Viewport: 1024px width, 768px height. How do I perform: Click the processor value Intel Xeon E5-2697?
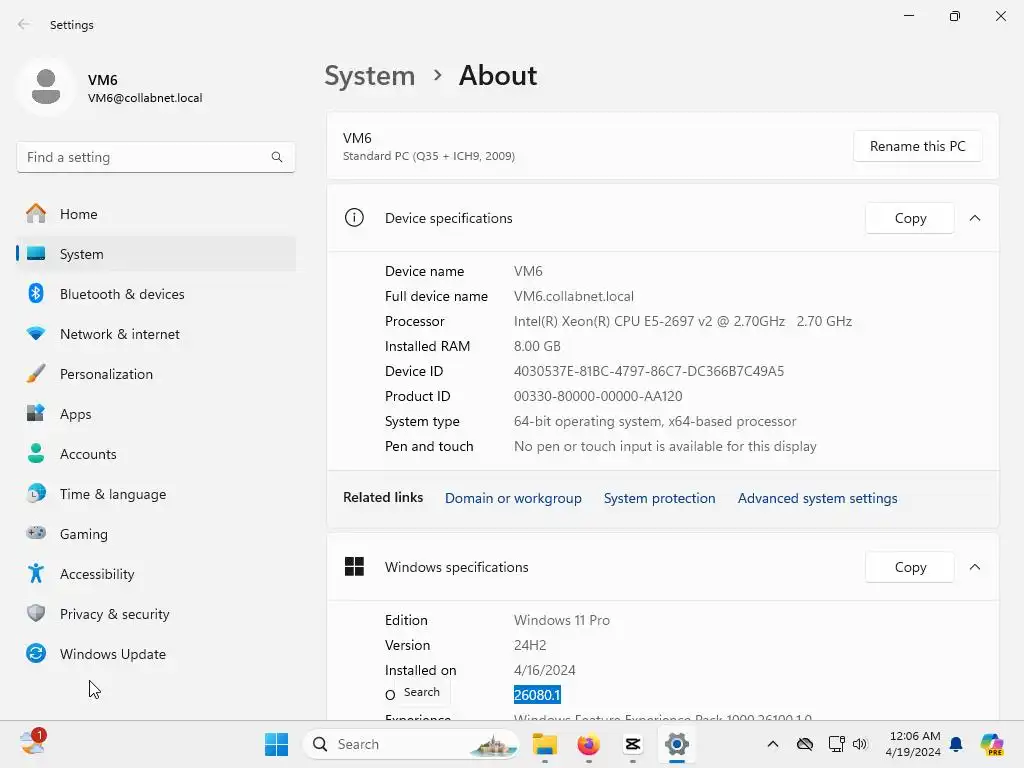point(682,321)
